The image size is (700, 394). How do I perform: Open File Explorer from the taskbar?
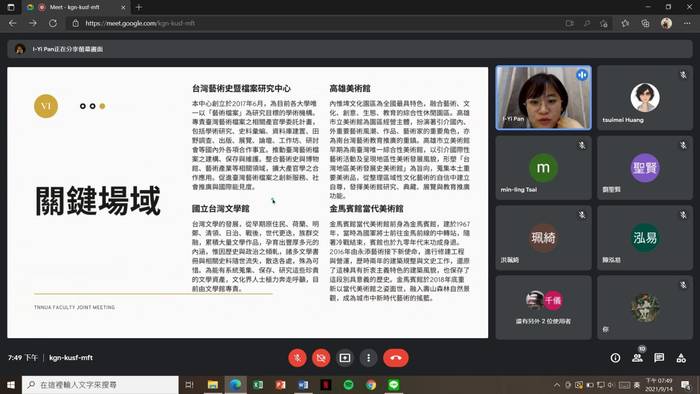pos(213,385)
